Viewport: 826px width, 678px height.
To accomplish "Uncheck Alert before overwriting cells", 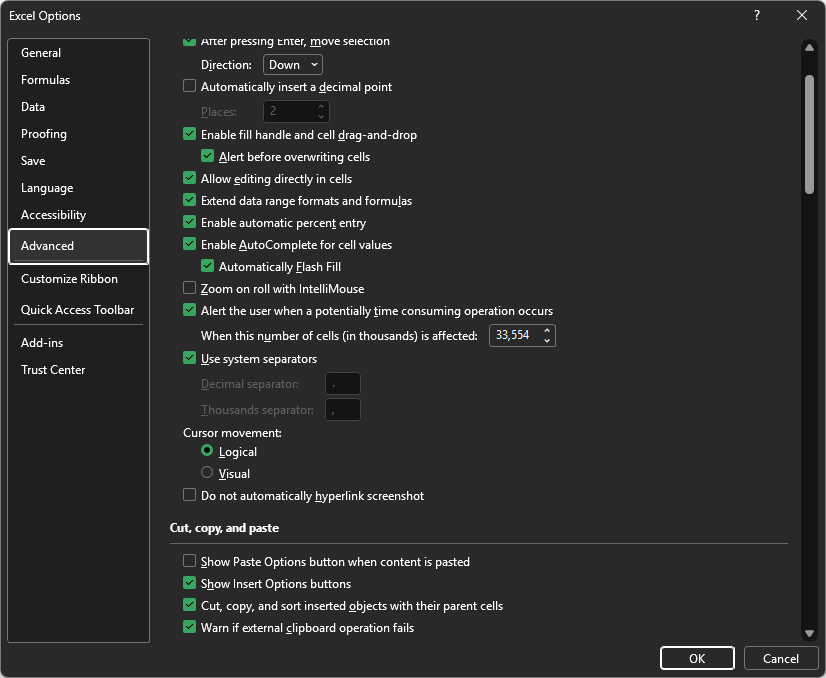I will (x=208, y=156).
